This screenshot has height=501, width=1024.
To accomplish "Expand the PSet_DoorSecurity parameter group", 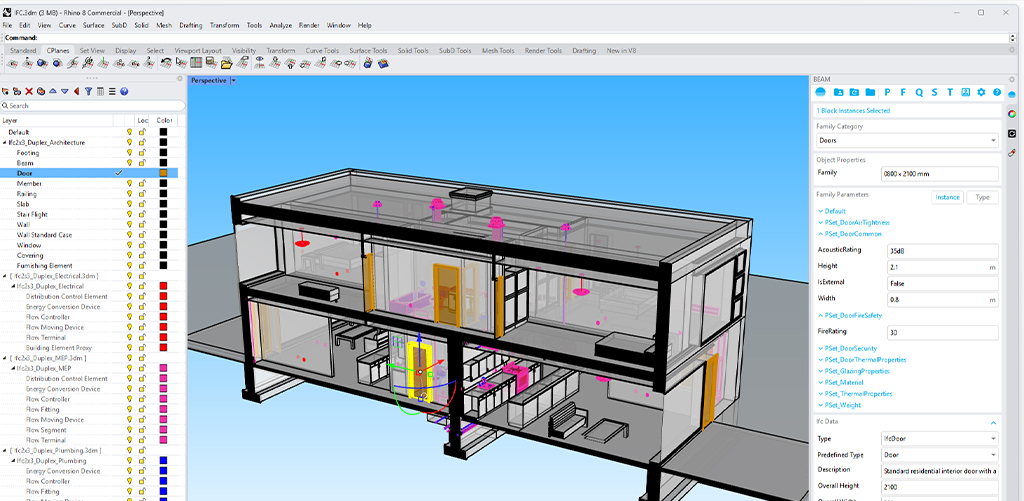I will coord(850,348).
